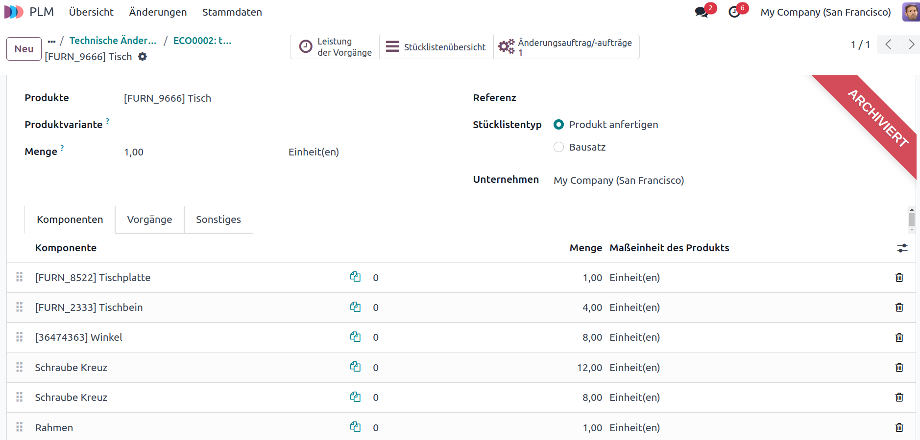Open the Einheit(en) quantity unit field
The image size is (920, 440).
coord(314,152)
